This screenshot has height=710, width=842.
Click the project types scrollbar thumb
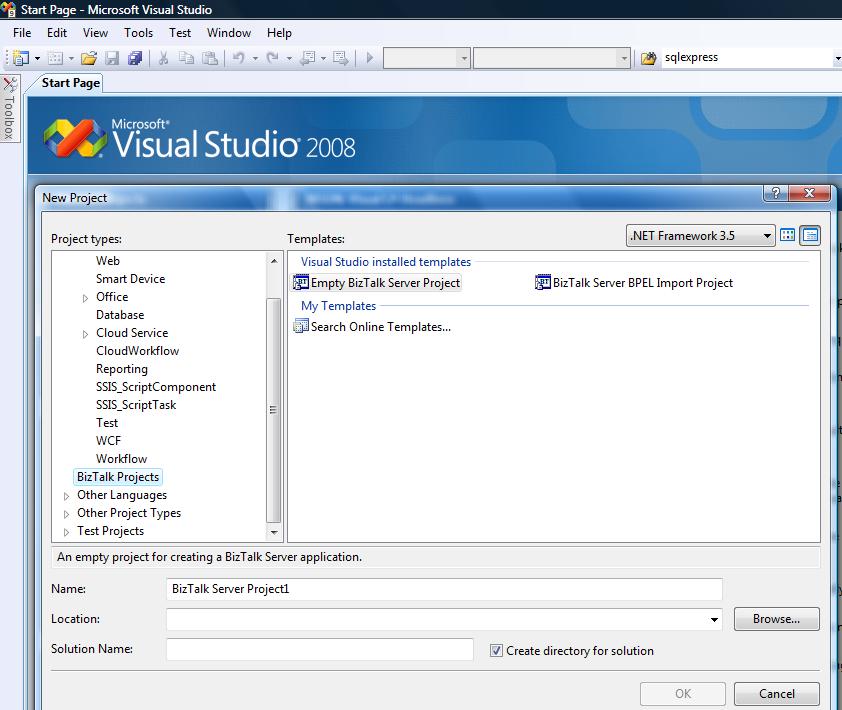(273, 410)
